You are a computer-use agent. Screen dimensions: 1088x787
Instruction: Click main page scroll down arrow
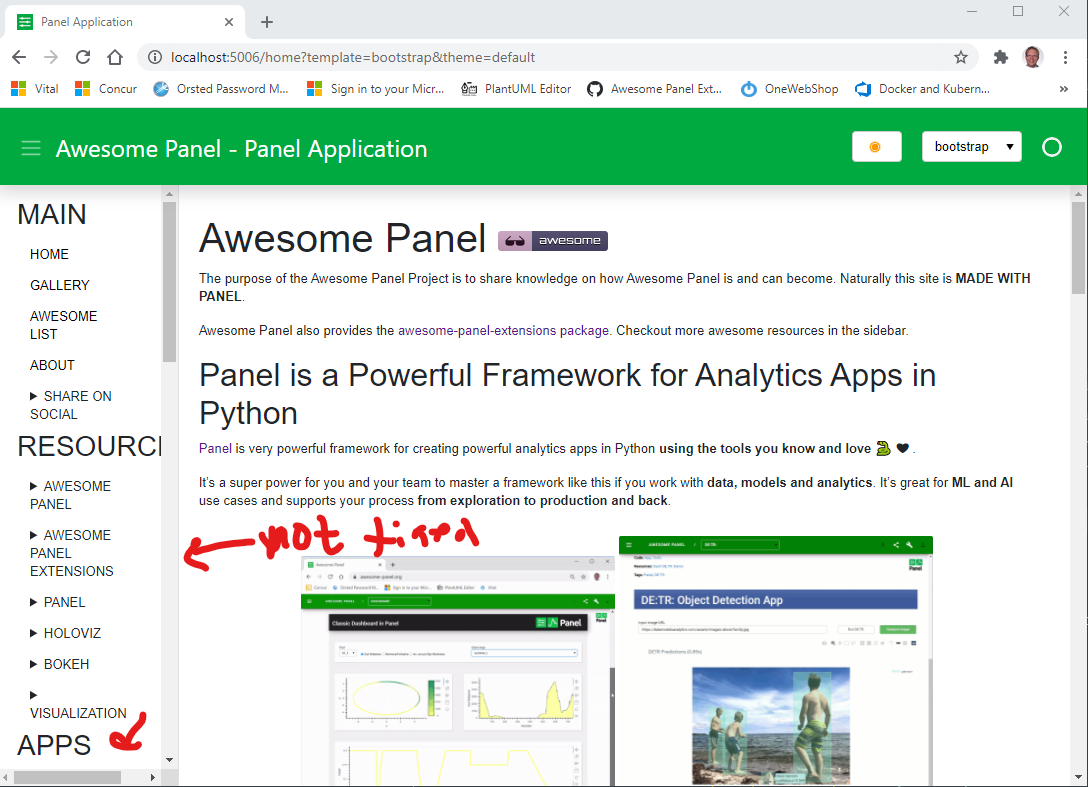(x=1078, y=777)
